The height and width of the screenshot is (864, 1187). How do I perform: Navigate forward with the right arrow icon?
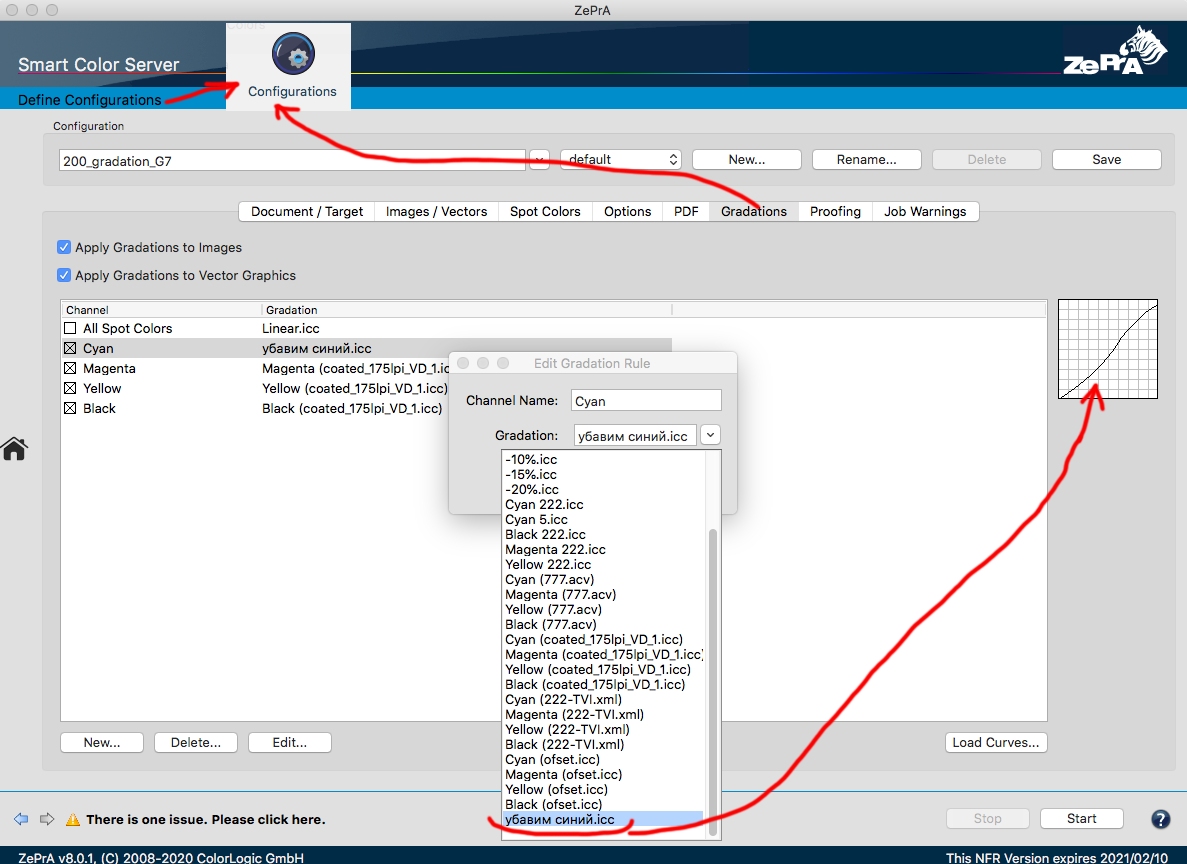[x=47, y=819]
